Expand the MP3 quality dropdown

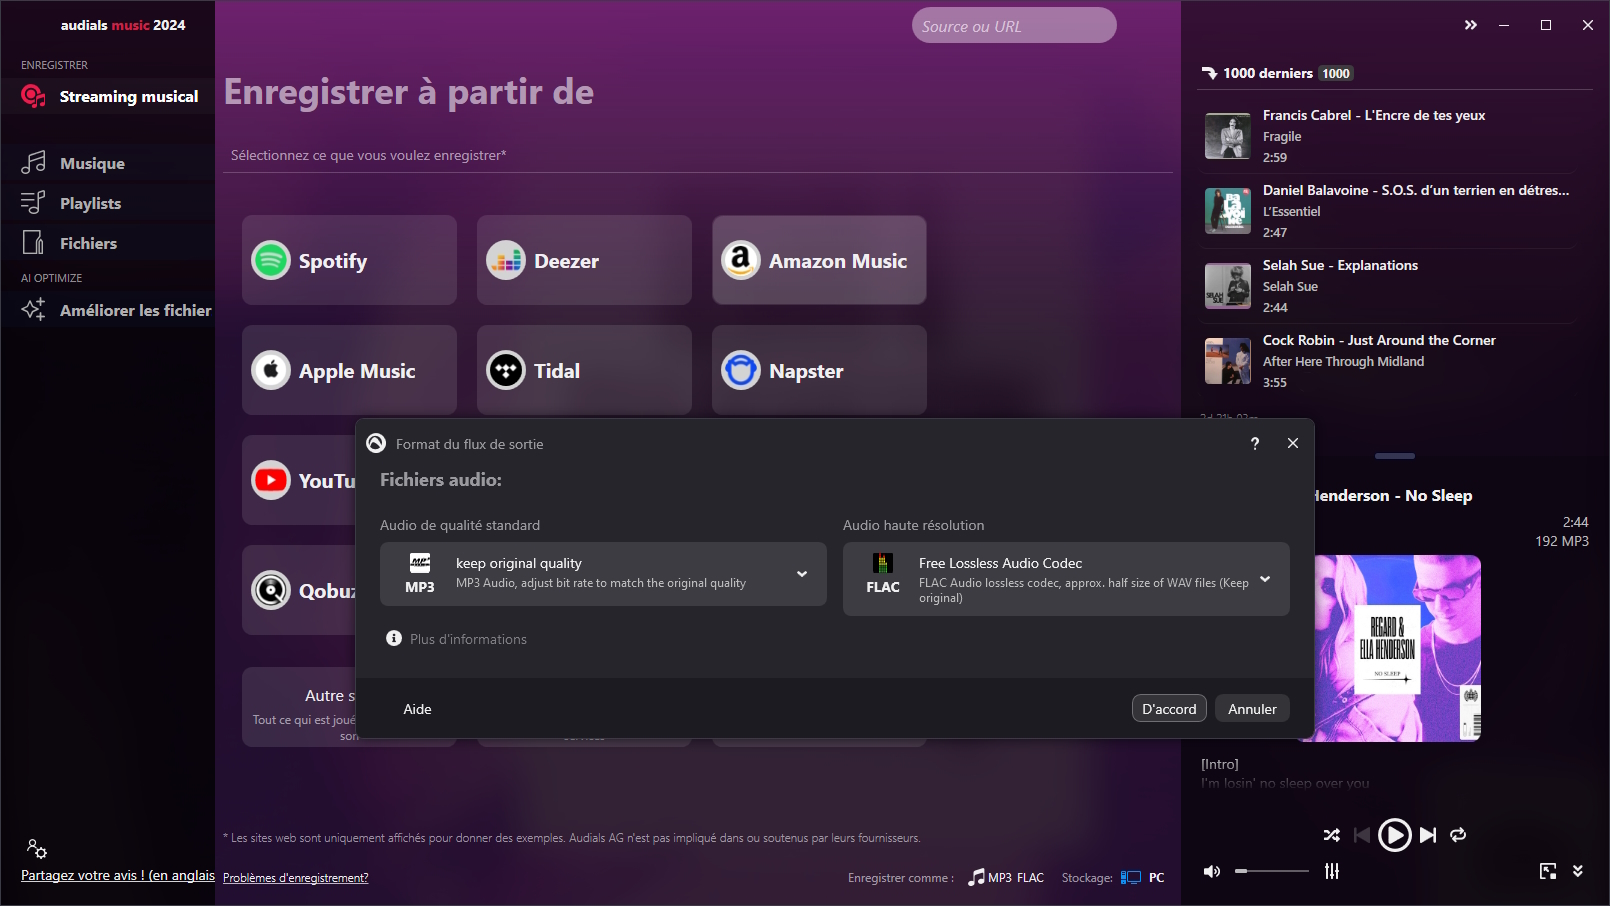point(802,574)
